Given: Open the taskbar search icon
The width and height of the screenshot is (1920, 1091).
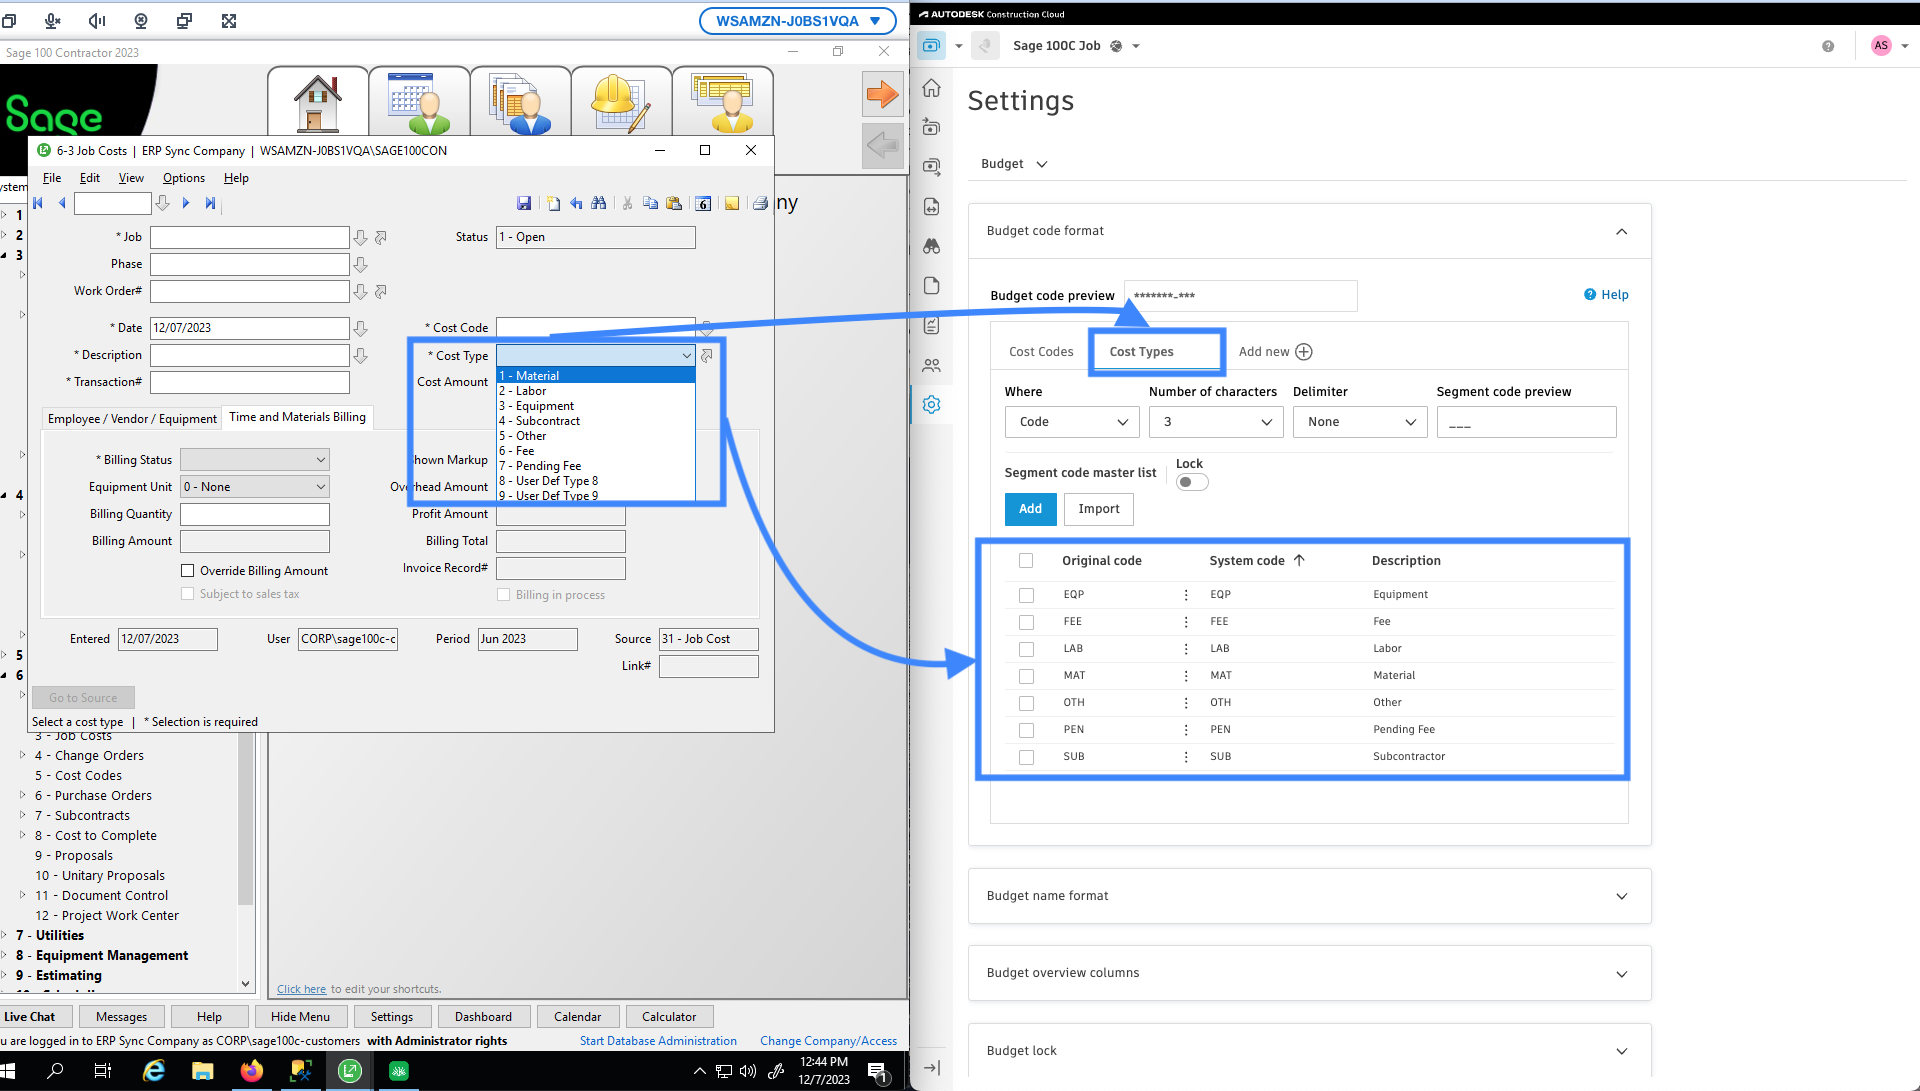Looking at the screenshot, I should pyautogui.click(x=55, y=1071).
